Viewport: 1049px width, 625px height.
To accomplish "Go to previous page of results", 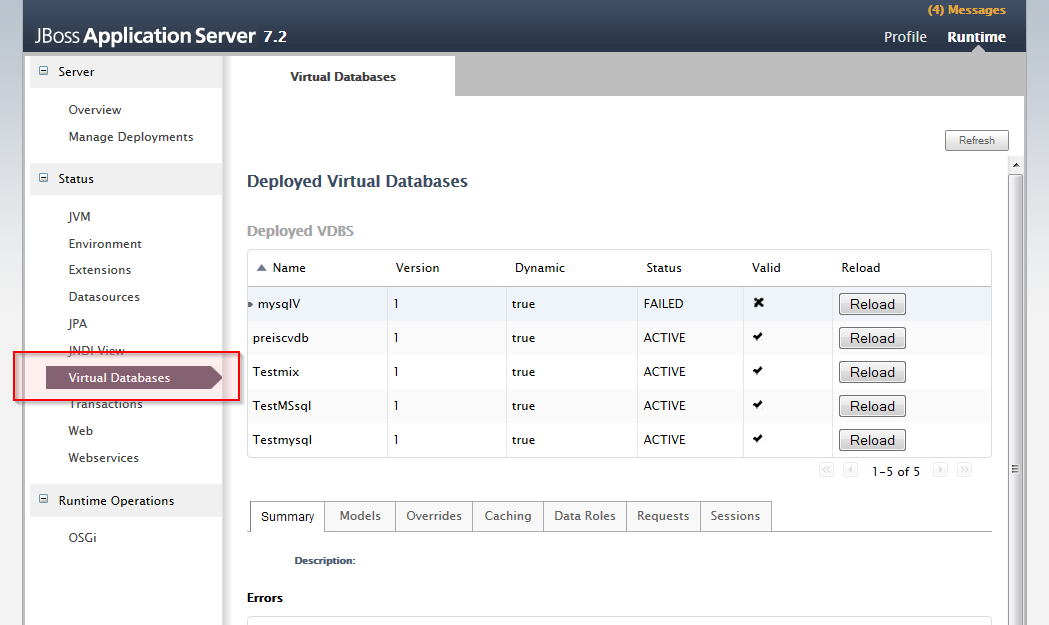I will tap(850, 470).
